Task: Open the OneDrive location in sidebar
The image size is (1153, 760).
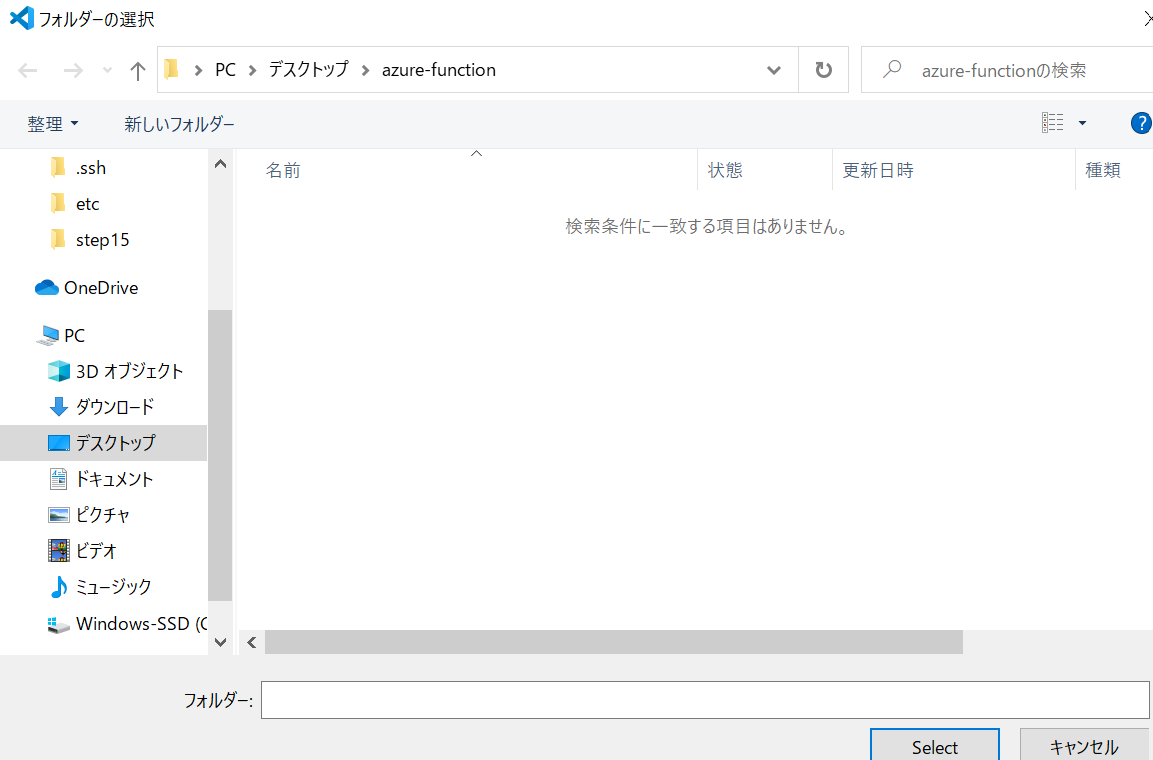Action: point(100,288)
